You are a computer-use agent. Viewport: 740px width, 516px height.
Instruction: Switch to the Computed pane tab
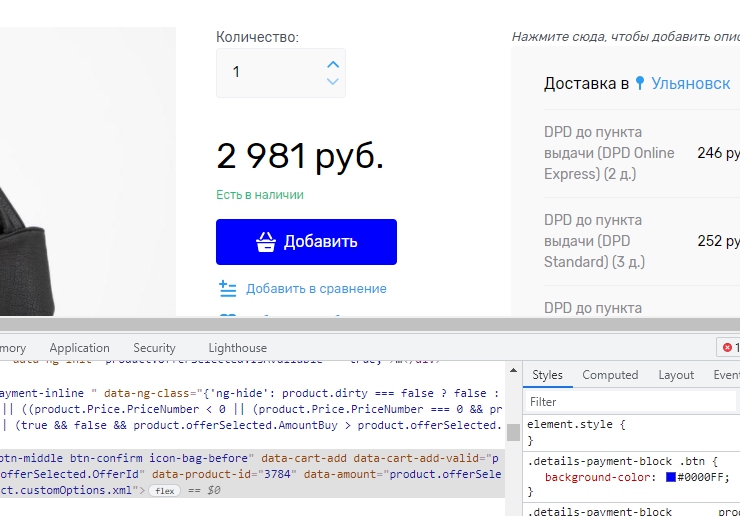click(610, 375)
